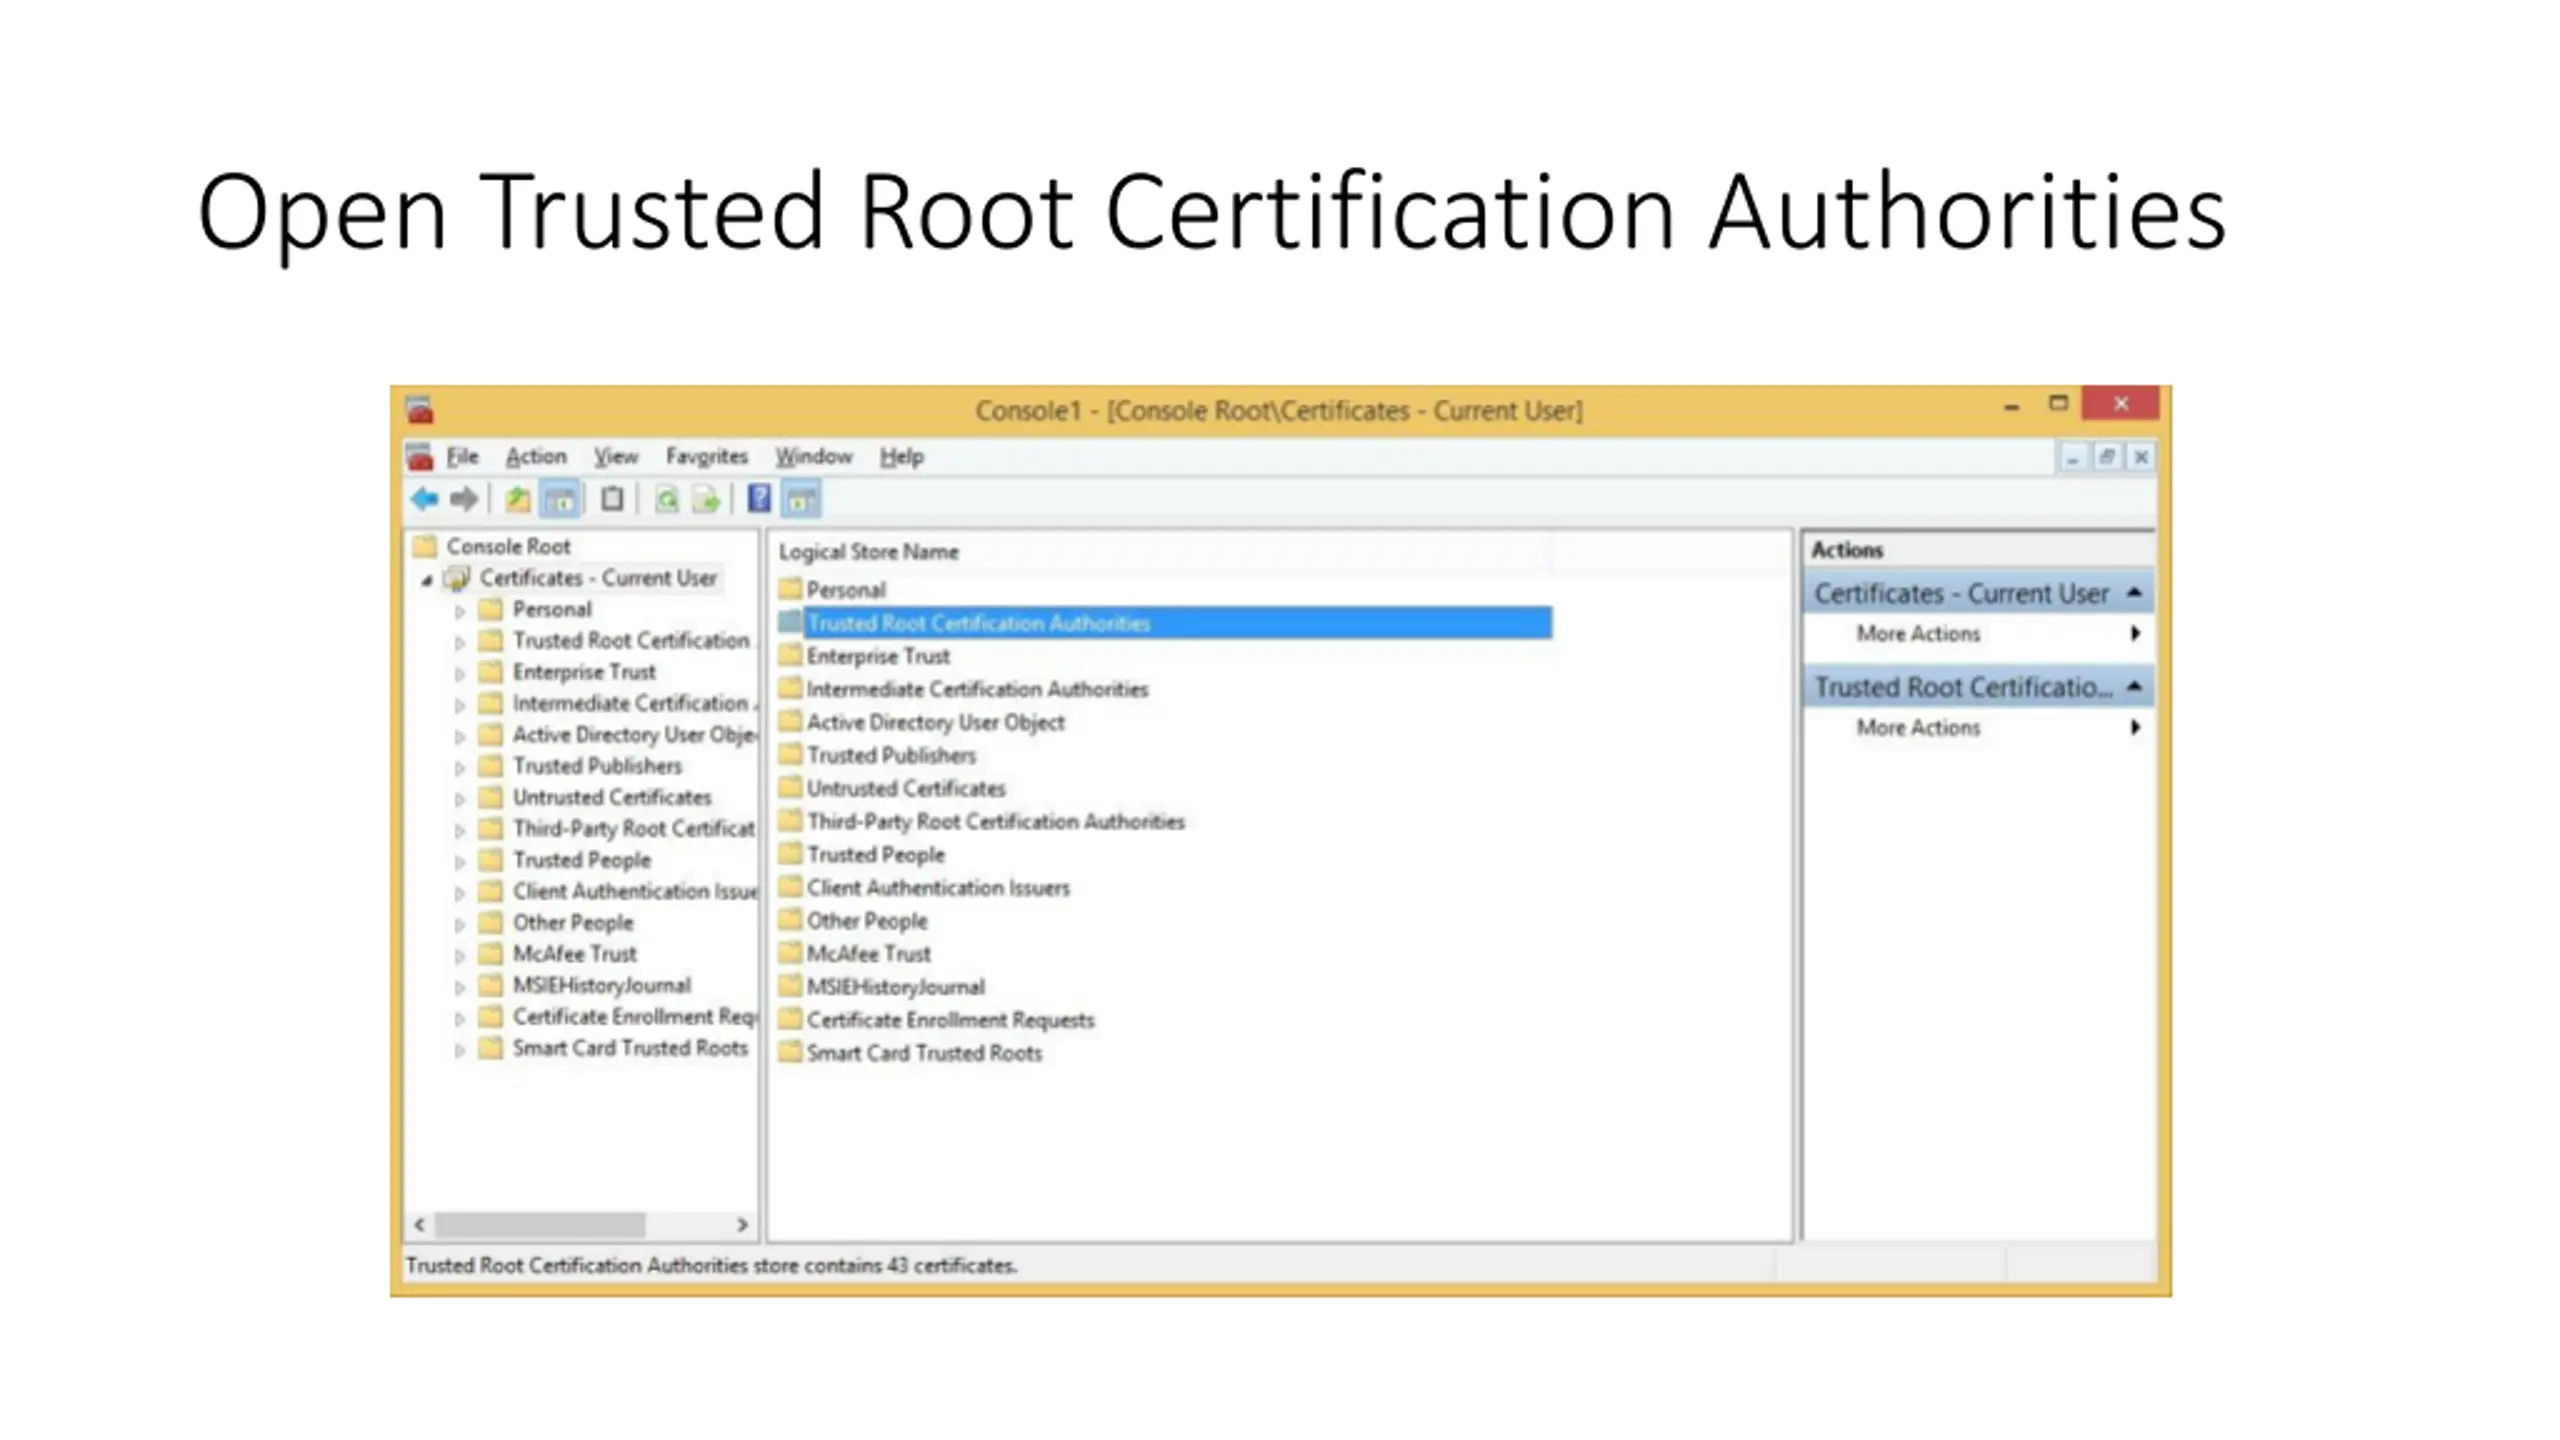Image resolution: width=2560 pixels, height=1440 pixels.
Task: Toggle the Show/Hide Action Pane icon
Action: pos(802,498)
